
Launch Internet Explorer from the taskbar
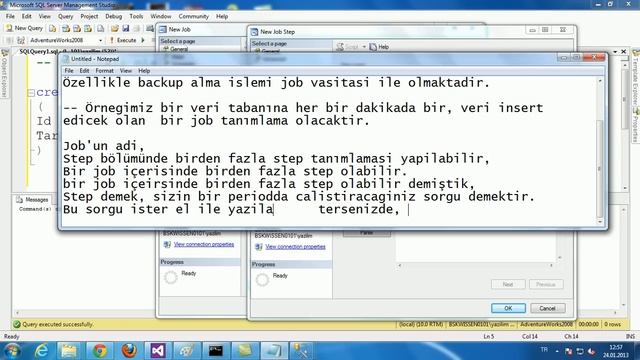click(x=42, y=351)
